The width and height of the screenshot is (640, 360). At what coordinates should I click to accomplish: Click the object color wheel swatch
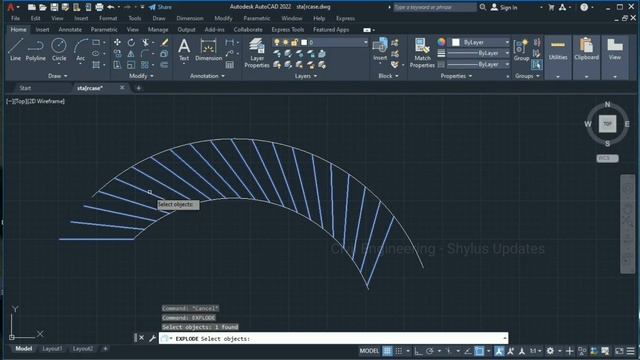[x=441, y=42]
